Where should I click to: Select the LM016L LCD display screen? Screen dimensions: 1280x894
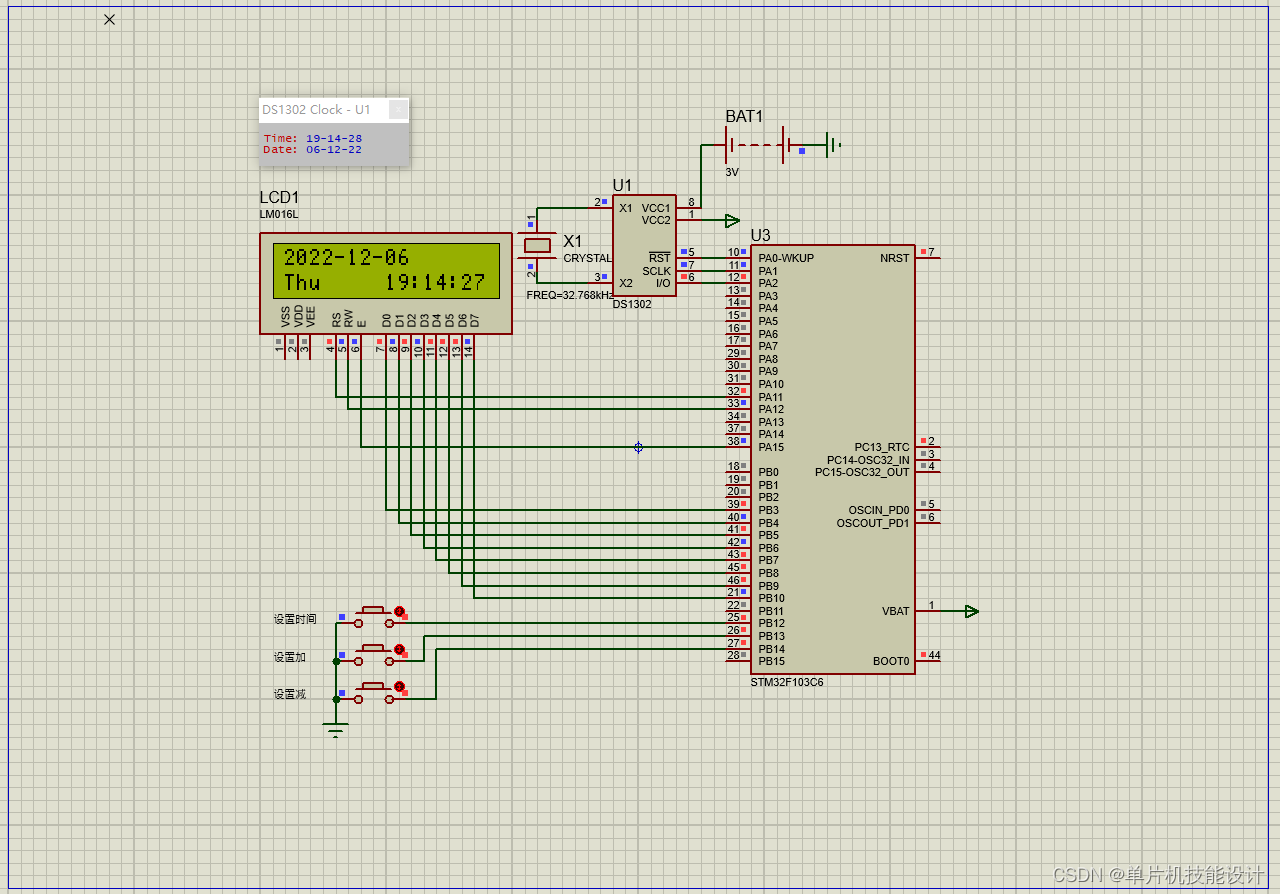coord(386,270)
